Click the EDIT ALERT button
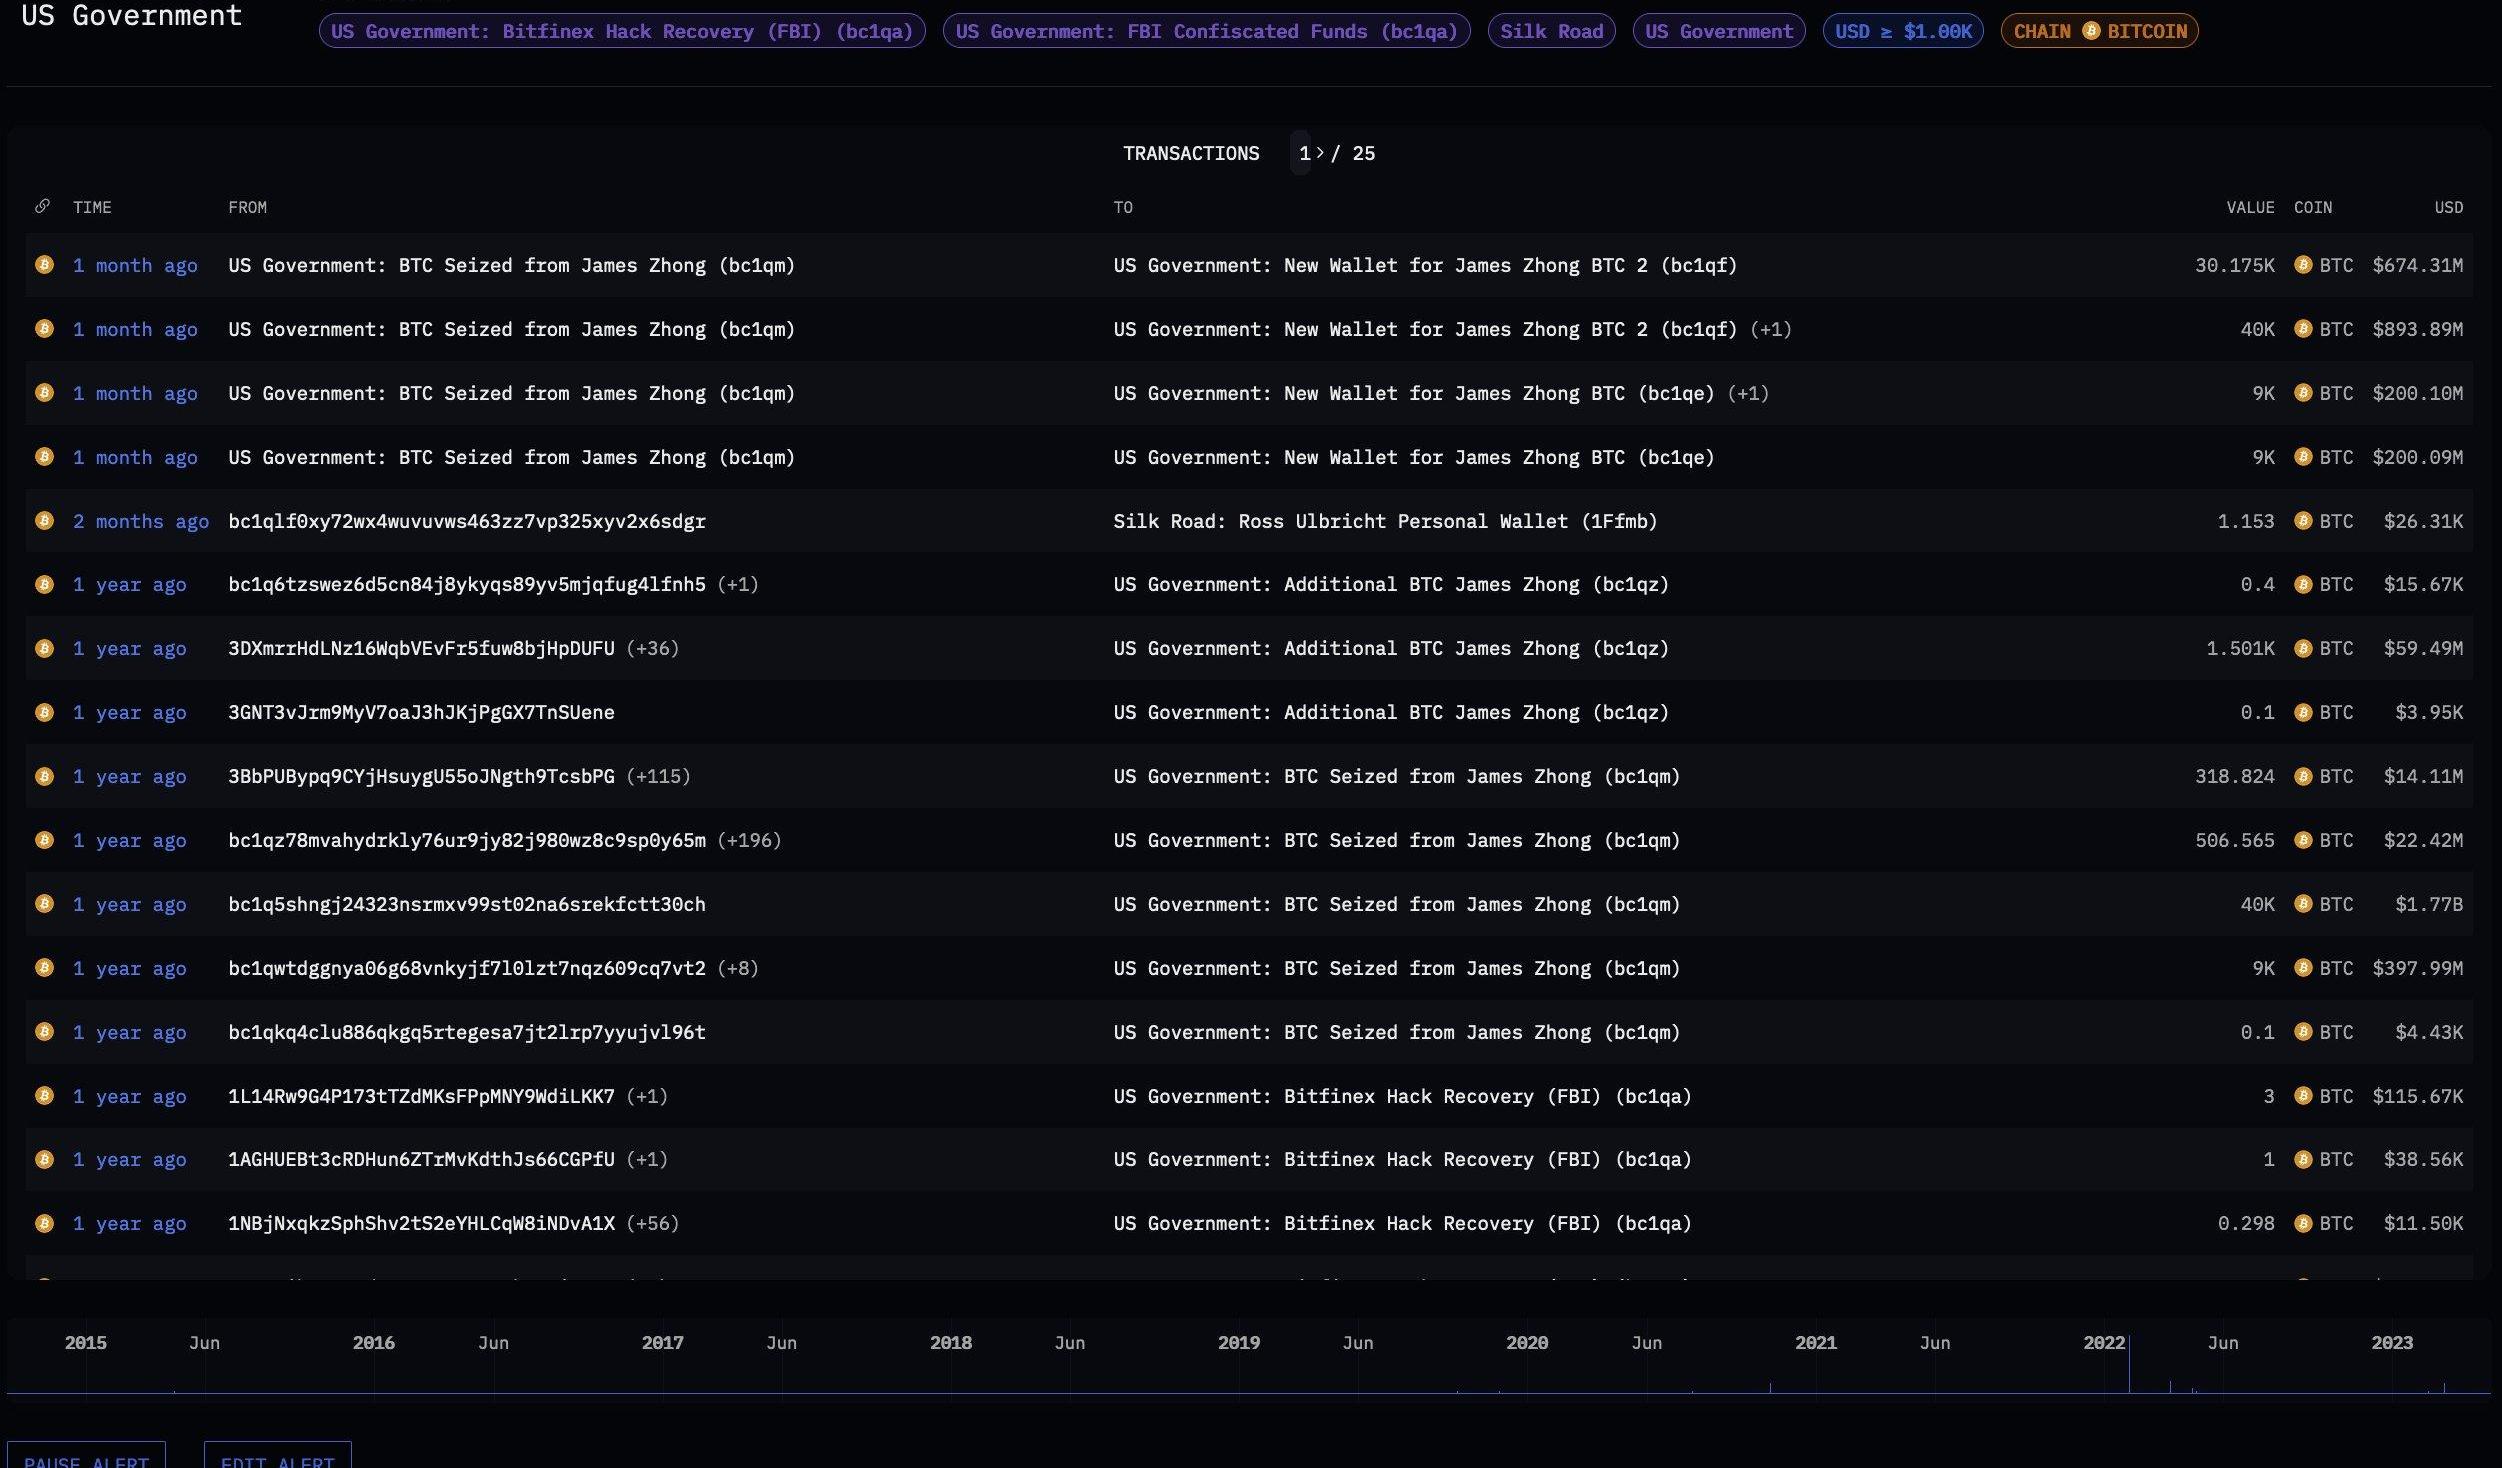 pyautogui.click(x=278, y=1455)
